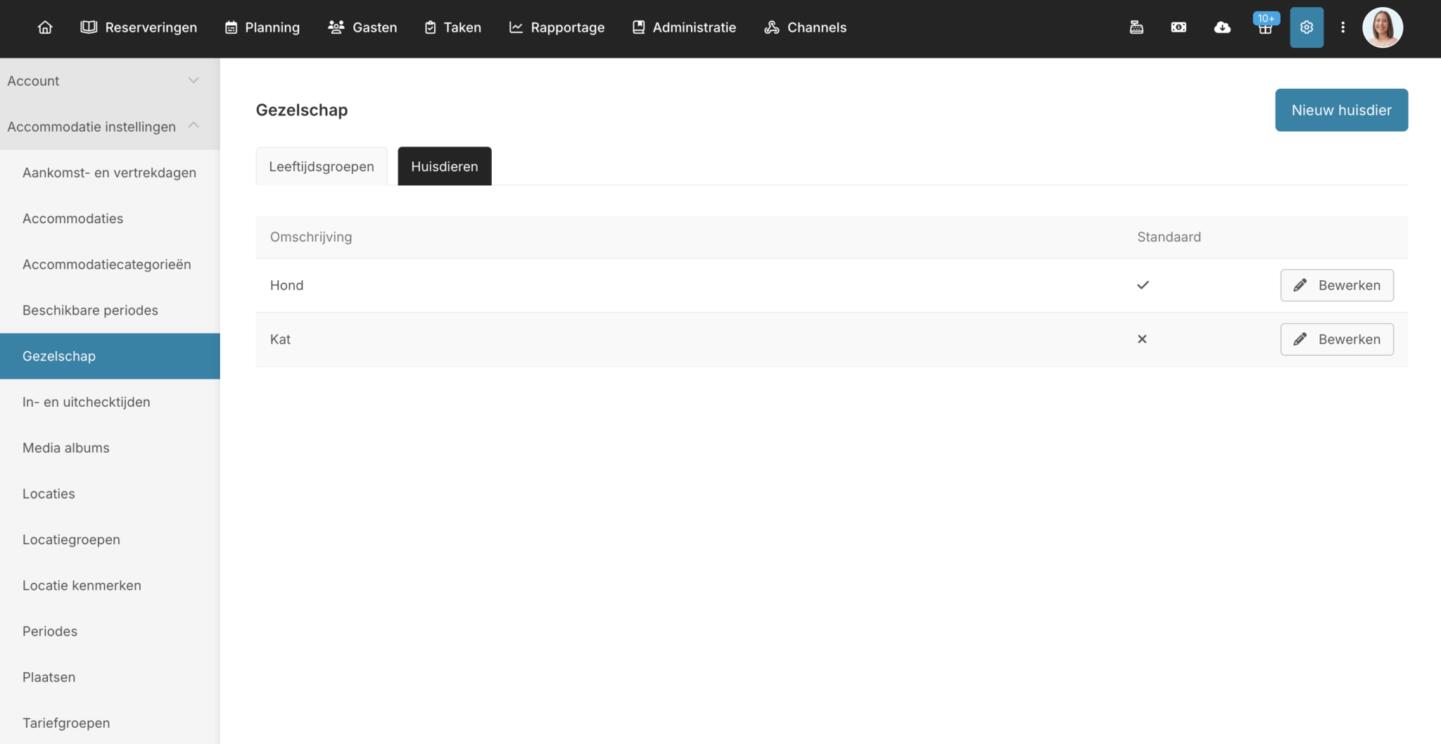Click the user profile avatar
1441x744 pixels.
click(x=1382, y=28)
